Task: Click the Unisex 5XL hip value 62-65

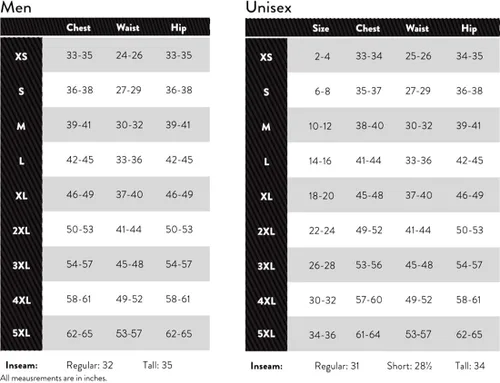Action: coord(469,334)
